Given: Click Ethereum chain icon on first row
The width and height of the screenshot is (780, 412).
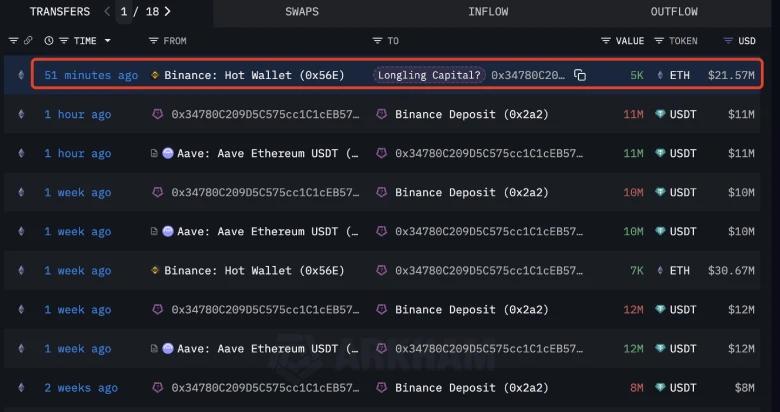Looking at the screenshot, I should (21, 75).
